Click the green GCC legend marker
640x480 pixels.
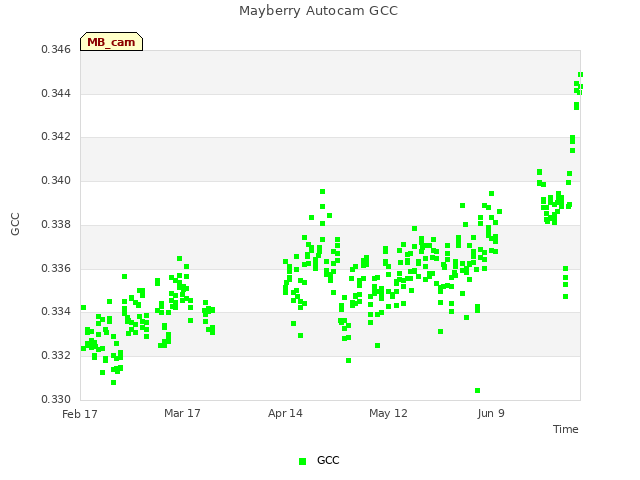point(302,461)
